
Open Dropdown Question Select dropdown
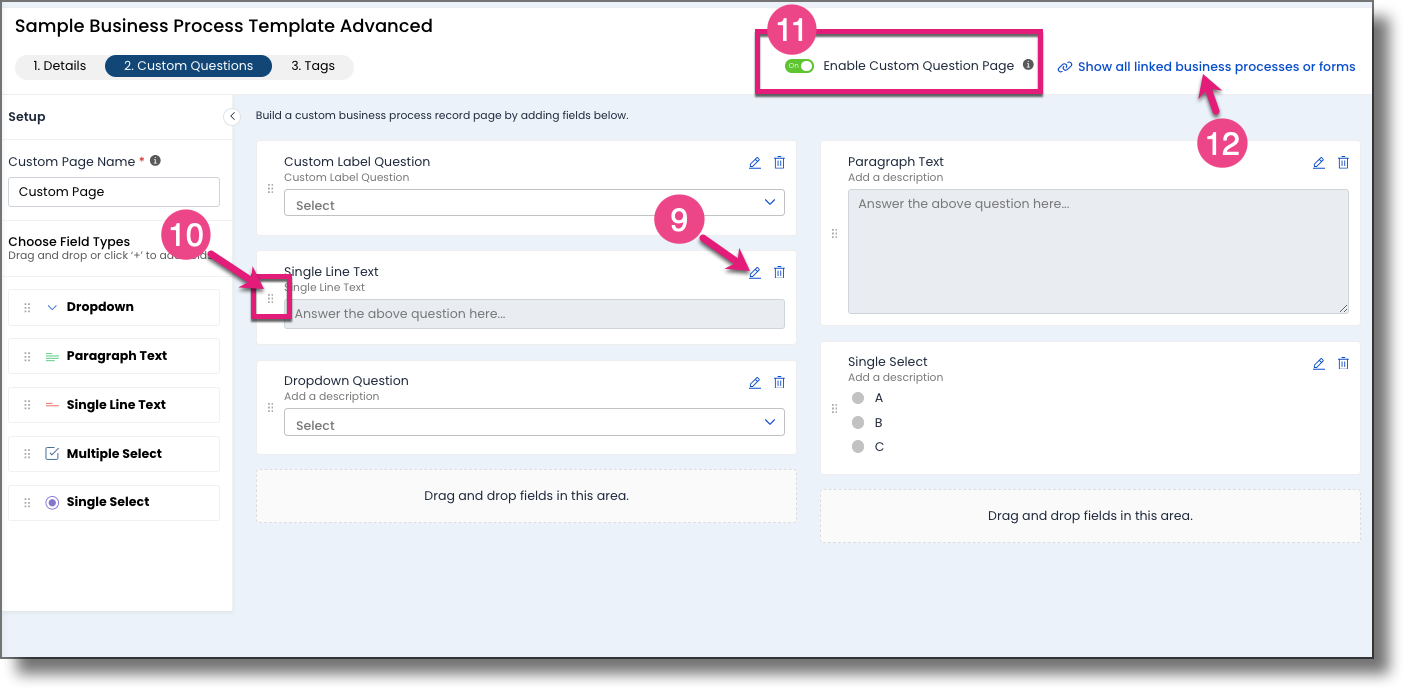(534, 423)
